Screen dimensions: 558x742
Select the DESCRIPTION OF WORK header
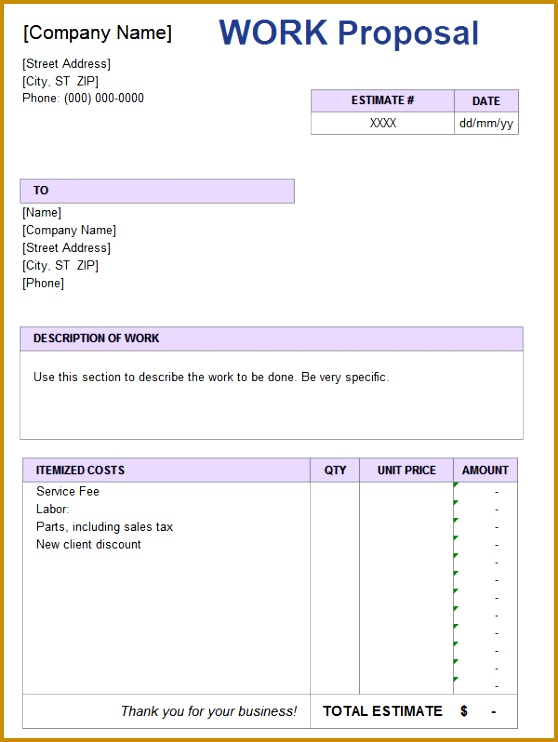pyautogui.click(x=272, y=338)
